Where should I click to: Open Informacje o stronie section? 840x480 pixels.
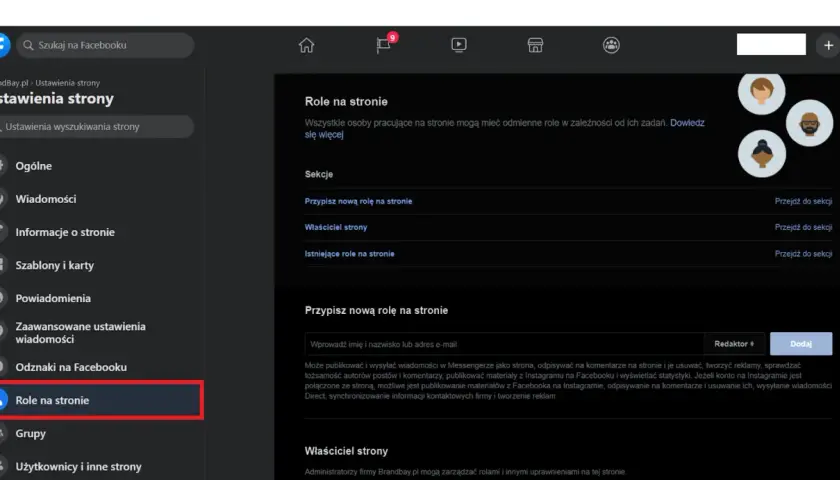coord(65,232)
